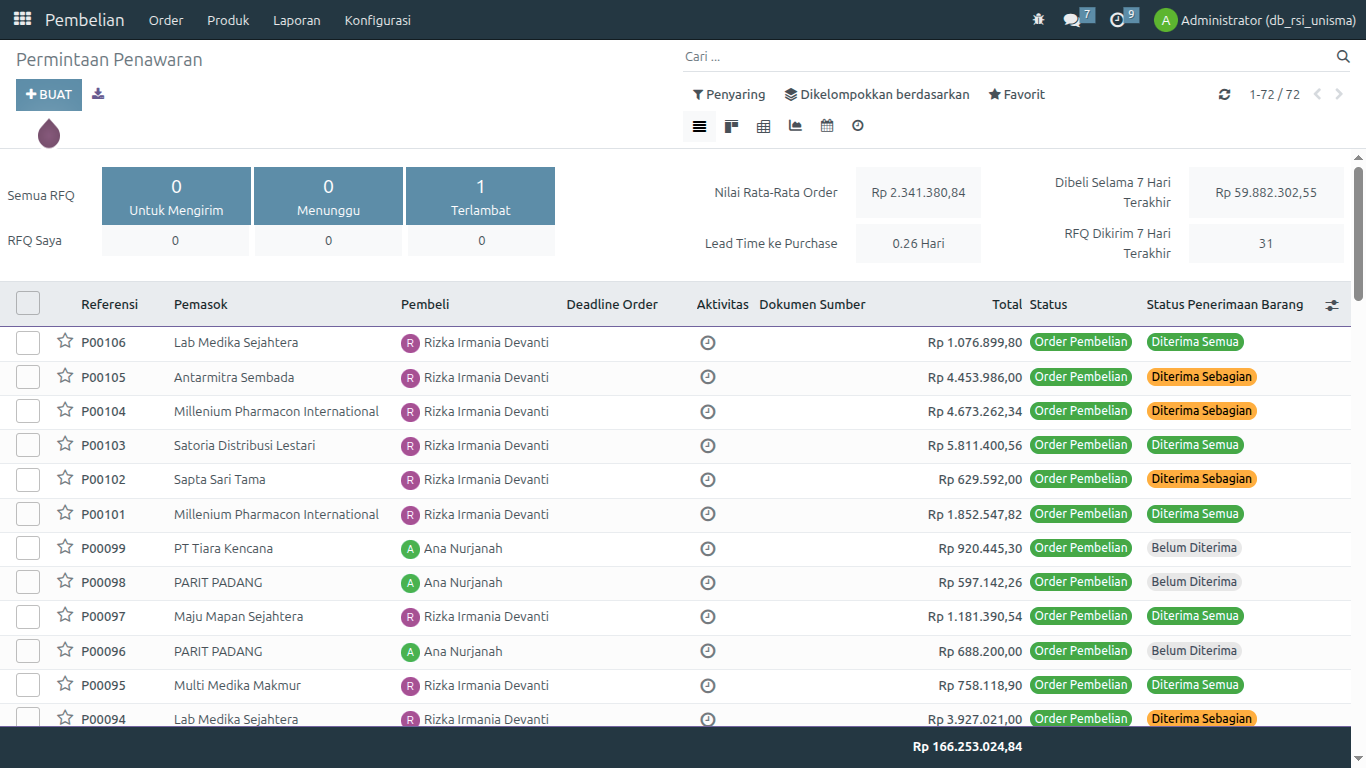The width and height of the screenshot is (1366, 768).
Task: Click the BUAT button
Action: coord(49,94)
